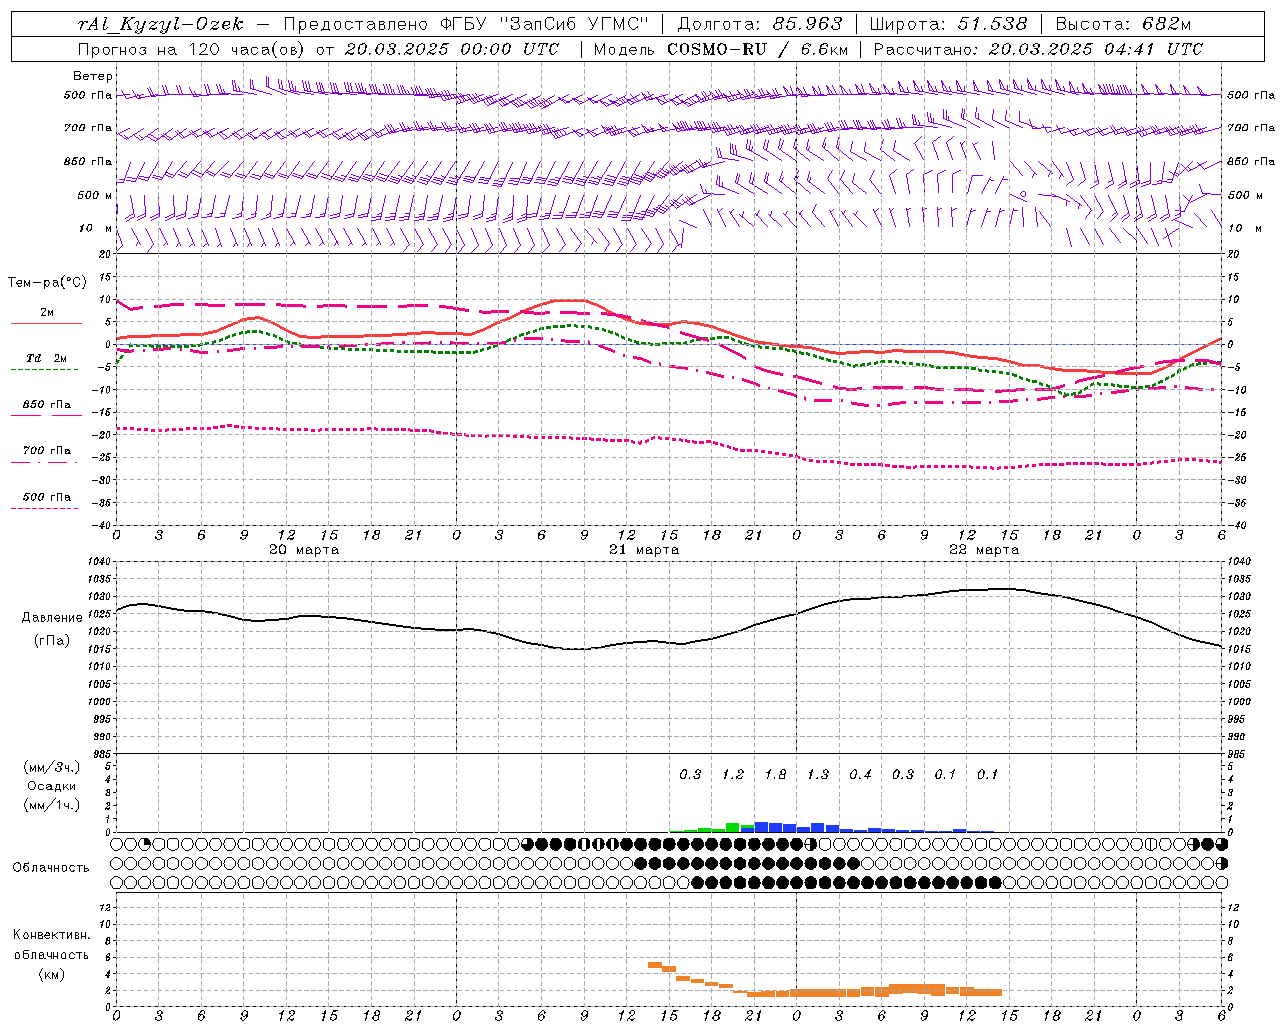
Task: Click the dotted line sample under the 500 гПа legend entry
Action: click(44, 508)
